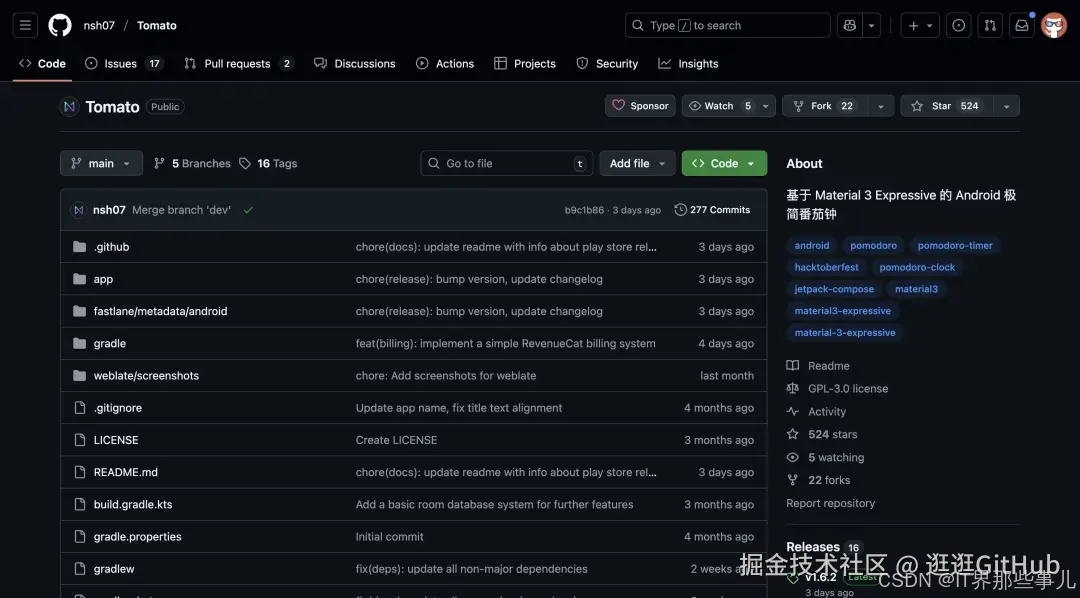Go to GitHub home via Octocat logo
1080x598 pixels.
60,25
